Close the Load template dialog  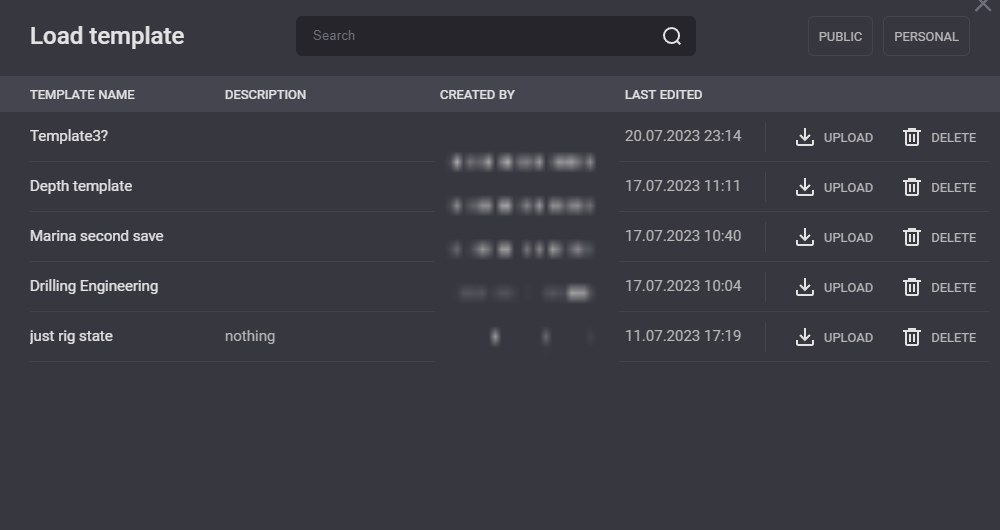[x=983, y=6]
